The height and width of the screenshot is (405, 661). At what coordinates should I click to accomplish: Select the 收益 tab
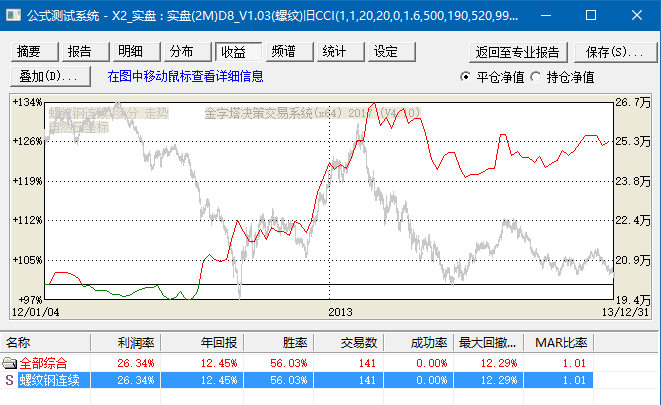[x=239, y=52]
